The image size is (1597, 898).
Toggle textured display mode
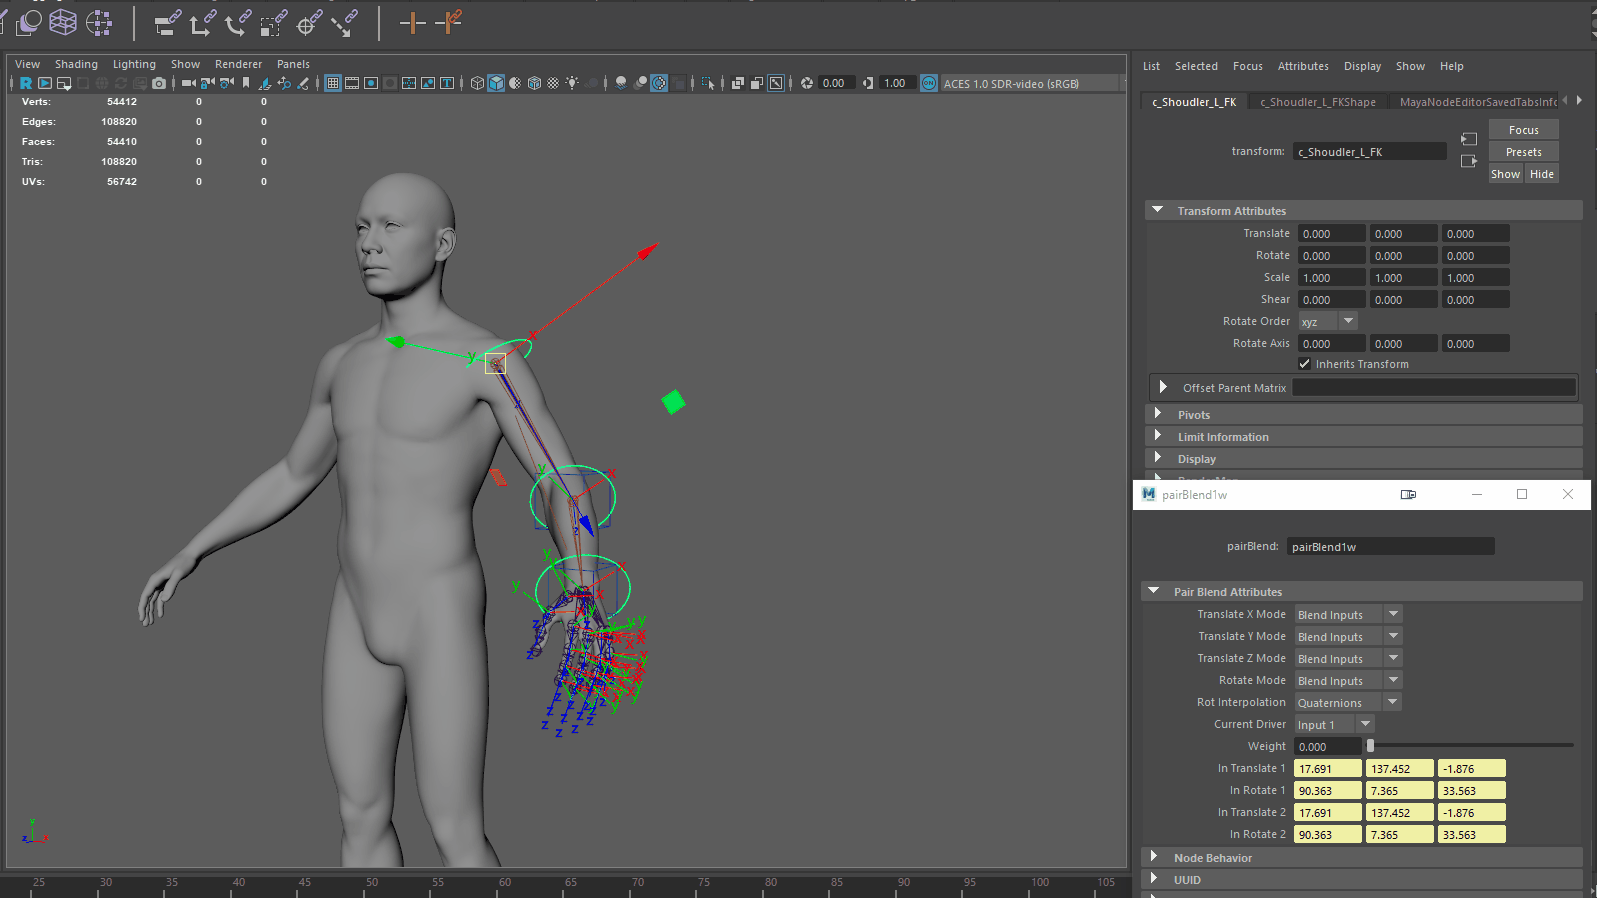tap(553, 83)
